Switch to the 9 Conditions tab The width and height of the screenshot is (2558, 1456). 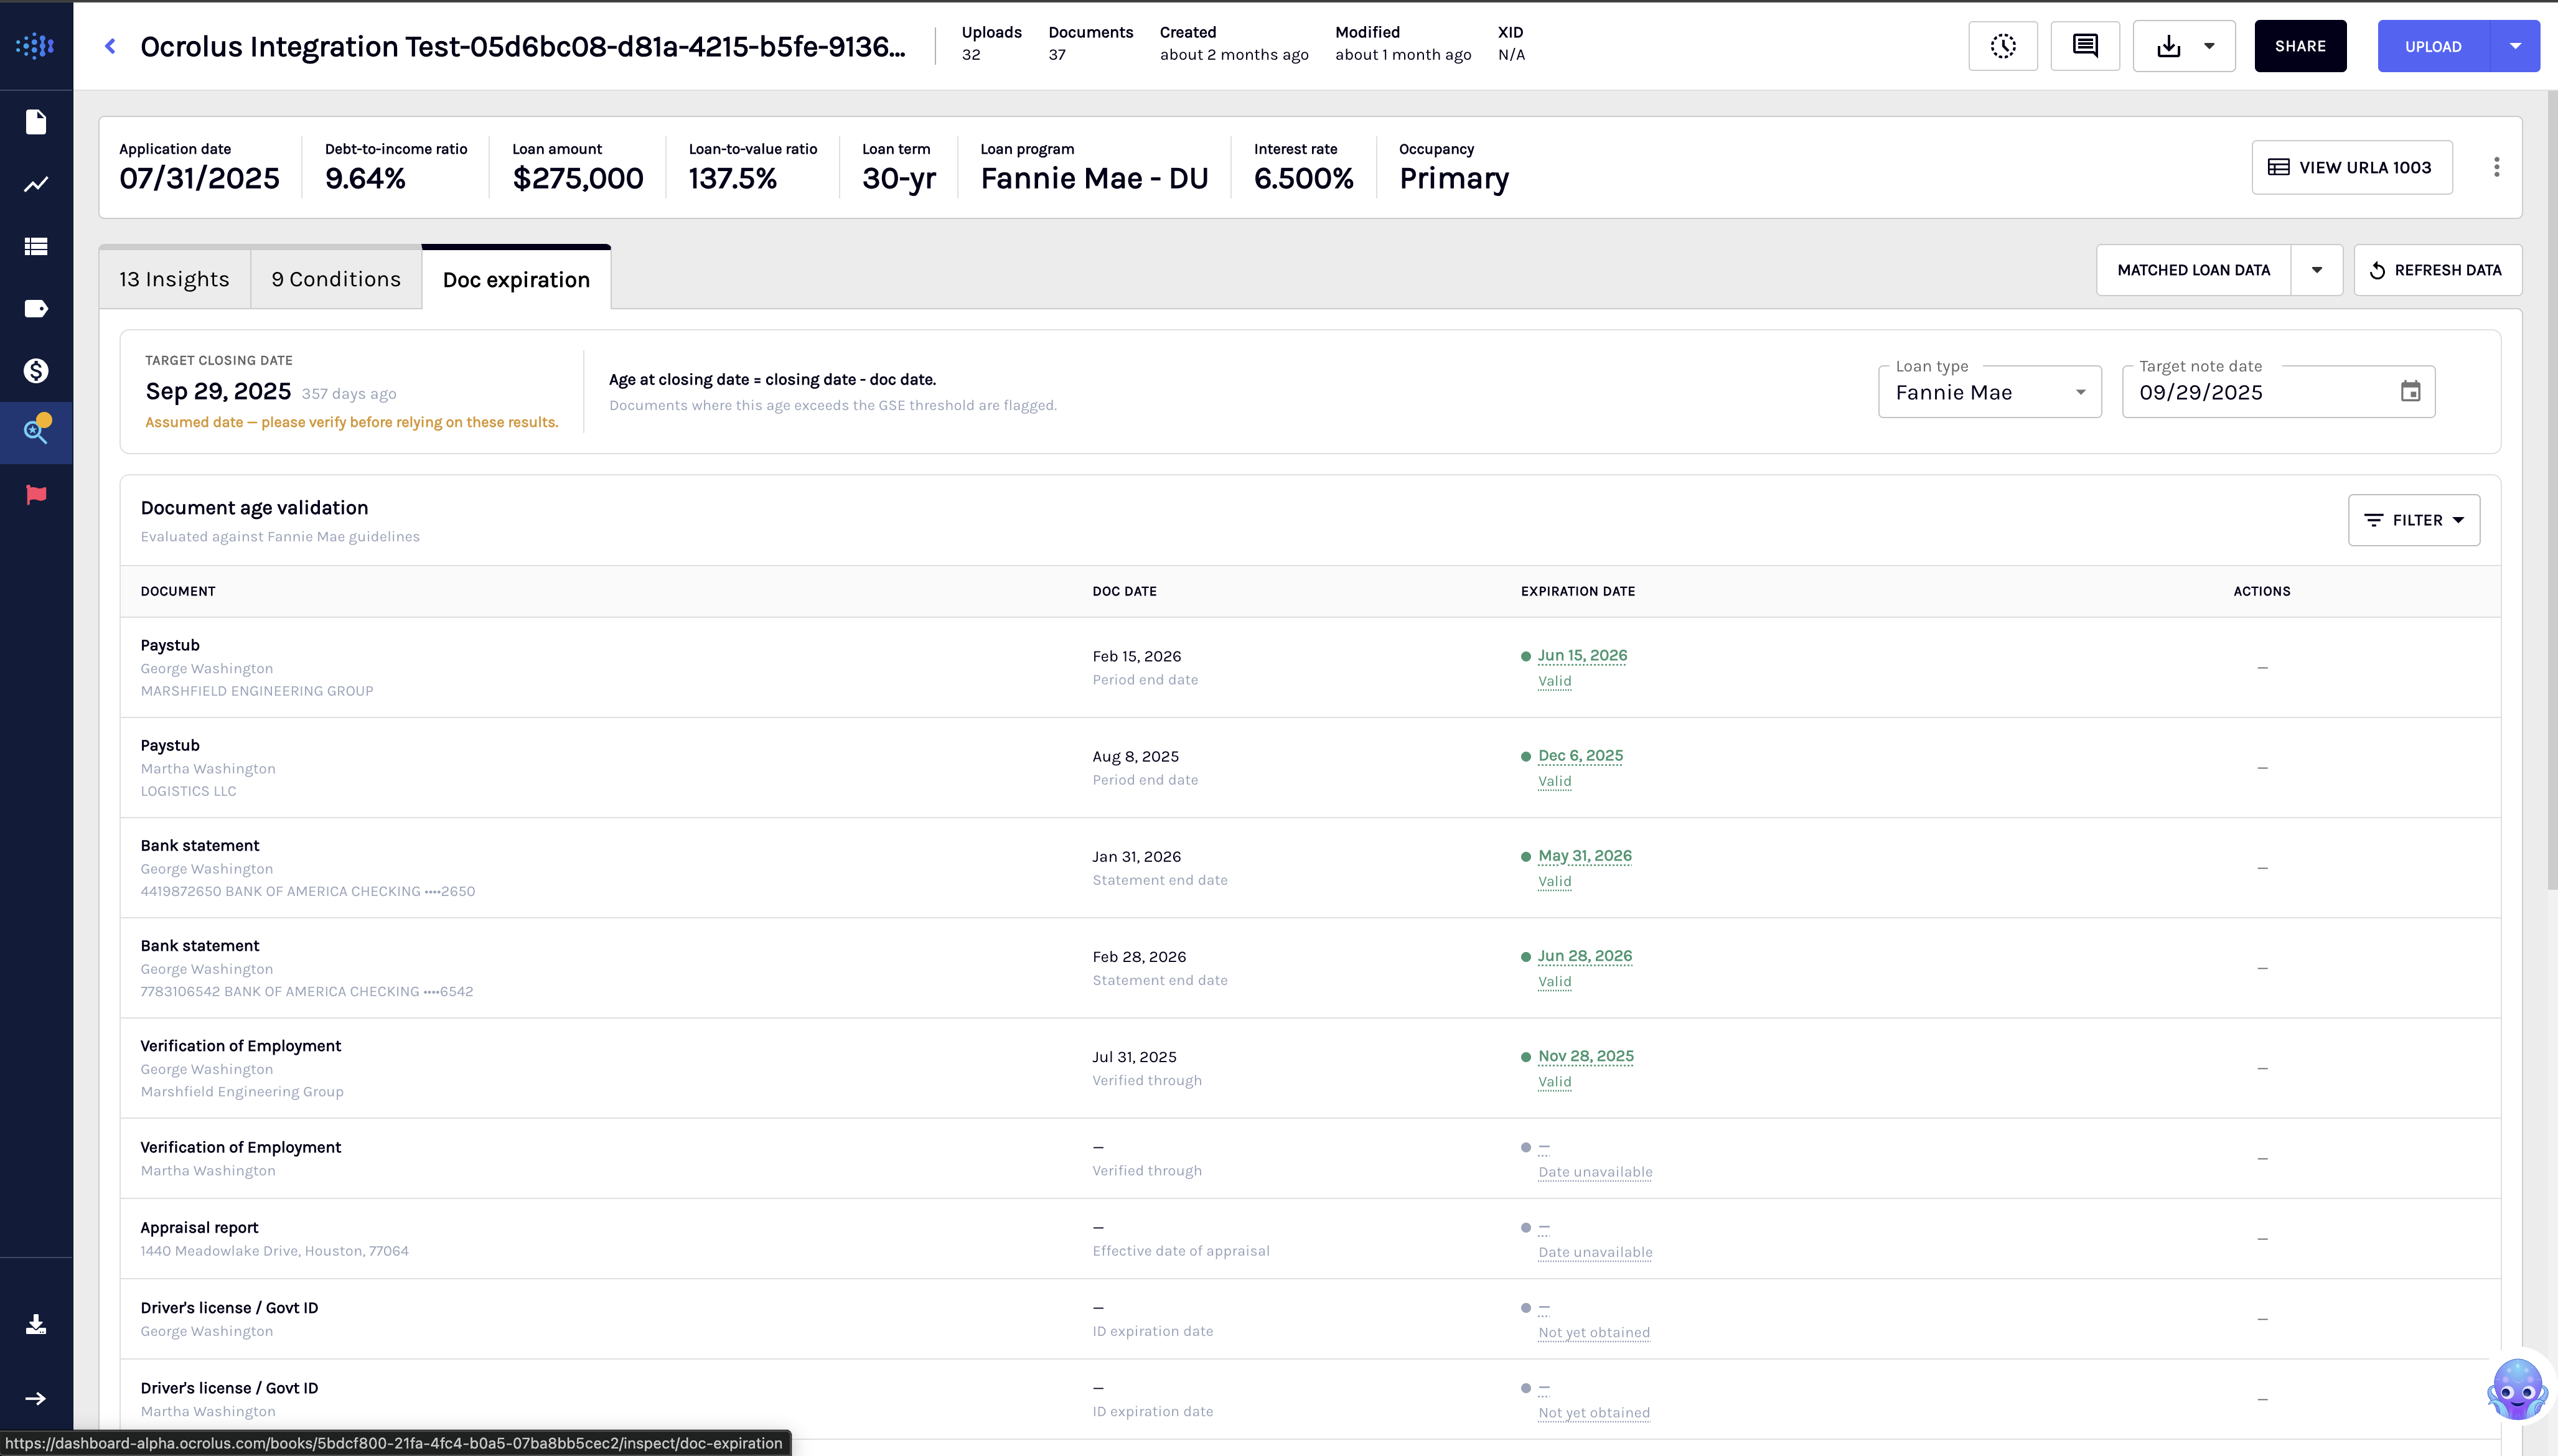coord(336,279)
